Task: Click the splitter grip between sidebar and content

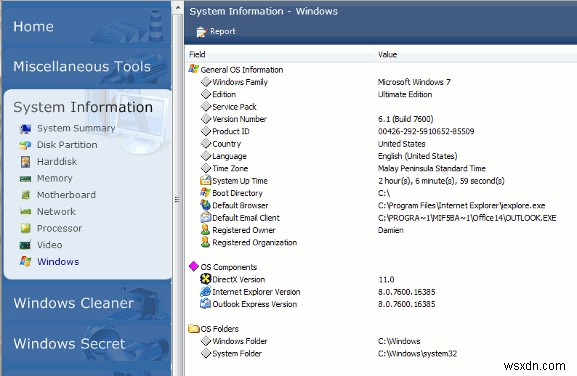Action: [178, 199]
